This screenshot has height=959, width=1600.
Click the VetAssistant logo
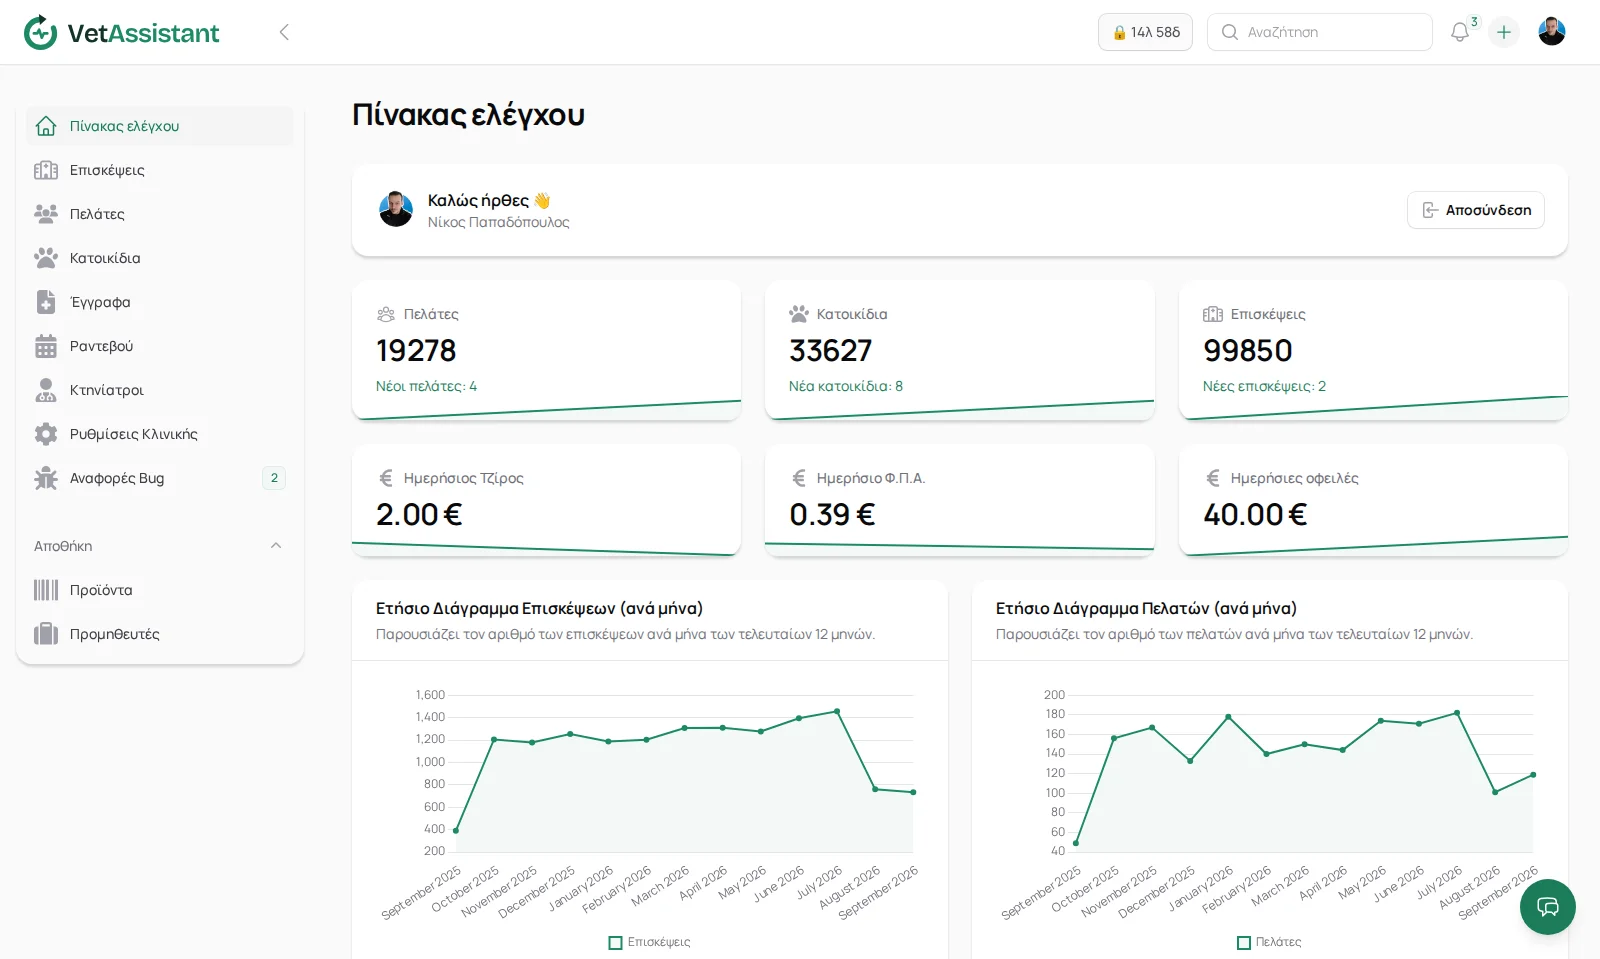(x=121, y=32)
